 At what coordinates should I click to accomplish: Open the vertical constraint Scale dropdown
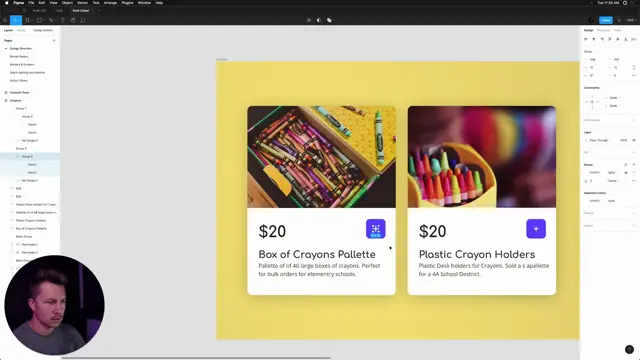coord(614,106)
